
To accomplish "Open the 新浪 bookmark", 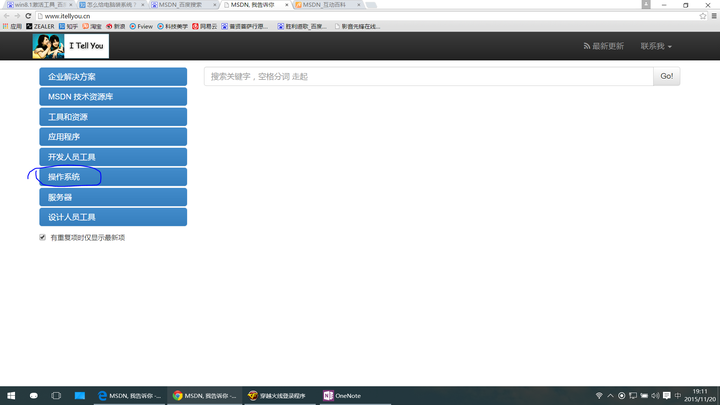I will 116,26.
